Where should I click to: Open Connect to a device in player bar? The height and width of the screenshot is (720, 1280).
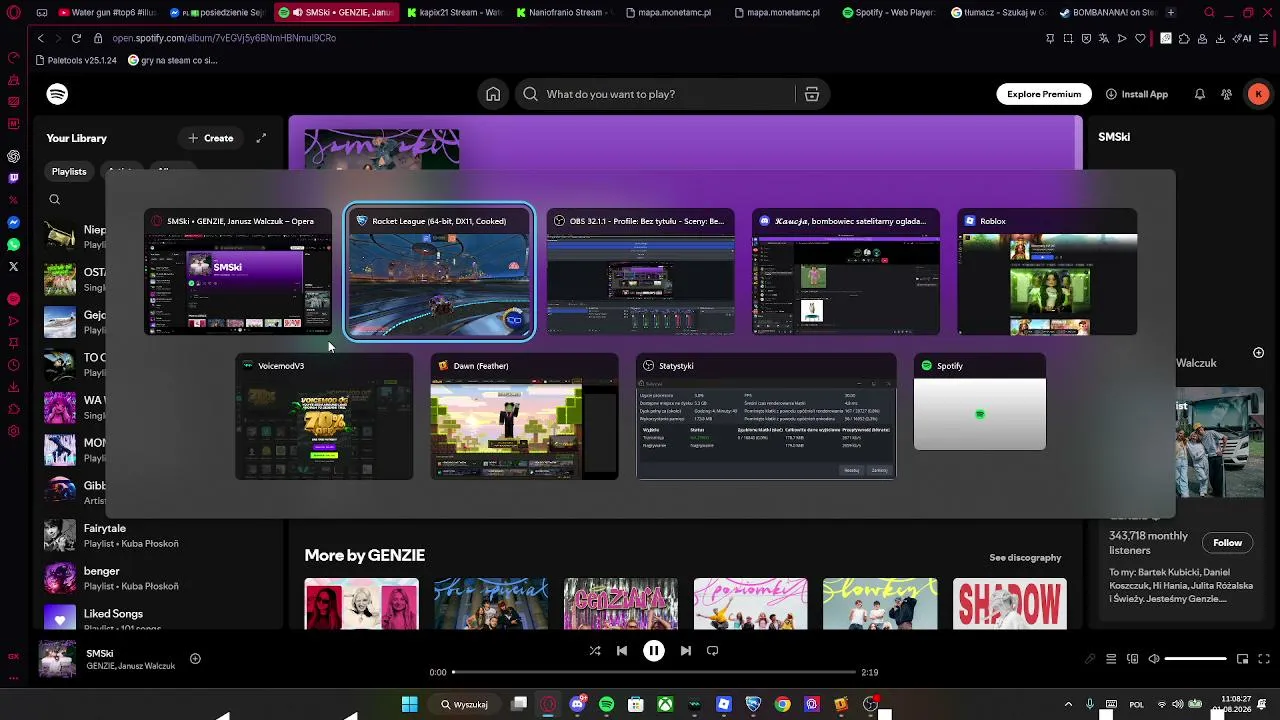(1133, 659)
